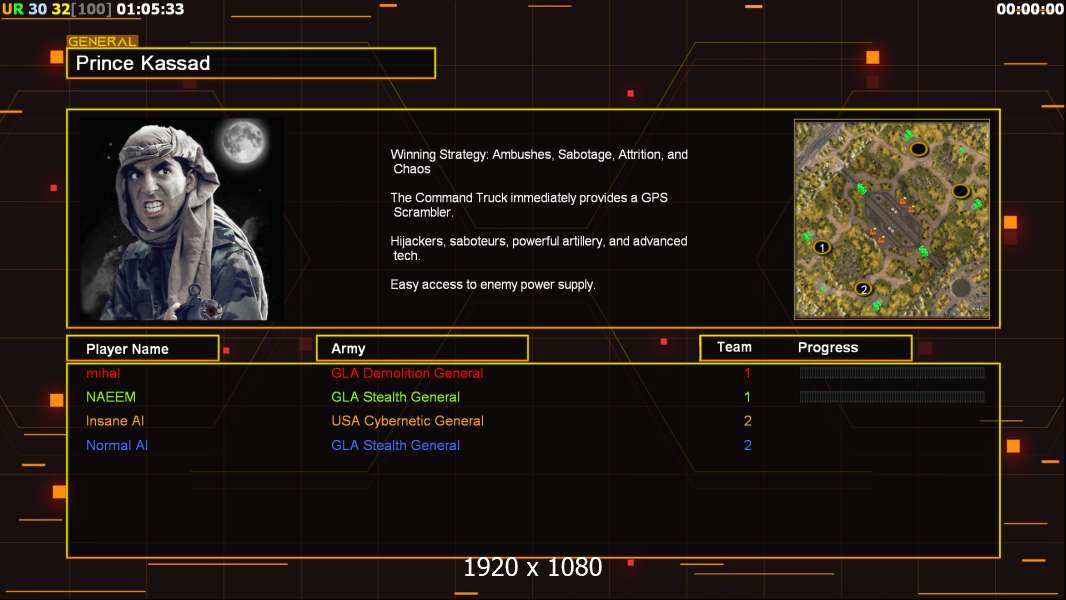This screenshot has width=1066, height=600.
Task: Click the Prince Kassad portrait image
Action: coord(181,218)
